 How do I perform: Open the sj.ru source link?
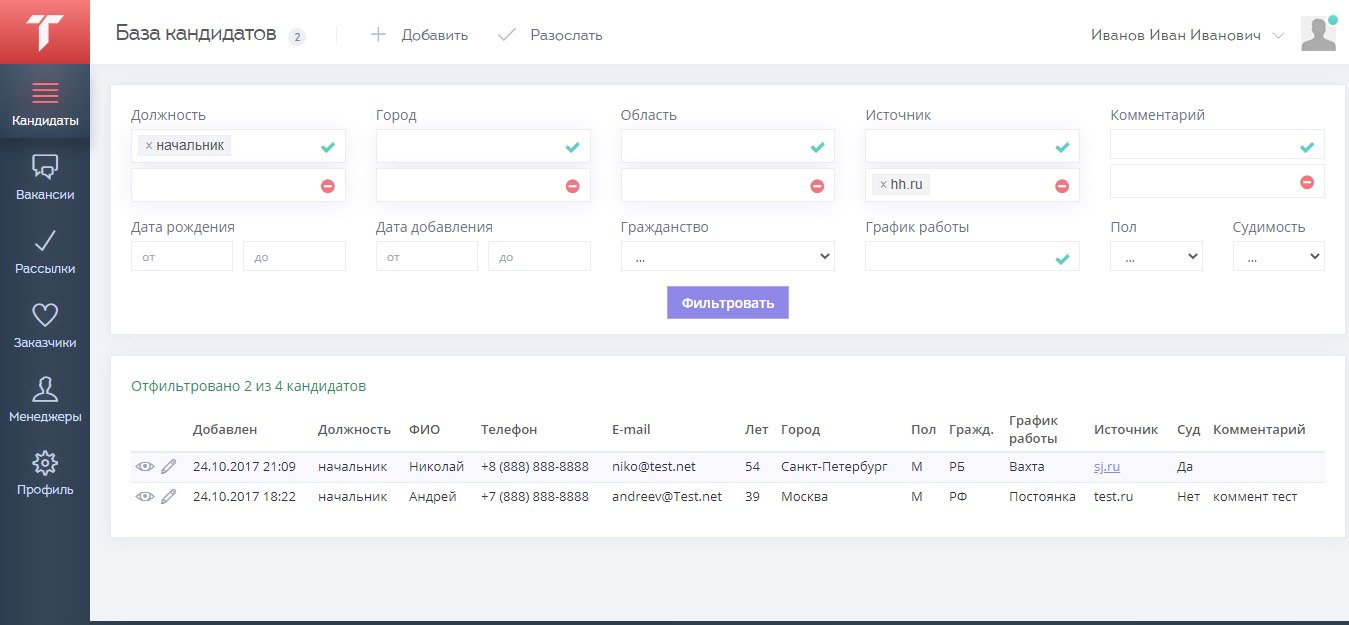click(x=1106, y=467)
